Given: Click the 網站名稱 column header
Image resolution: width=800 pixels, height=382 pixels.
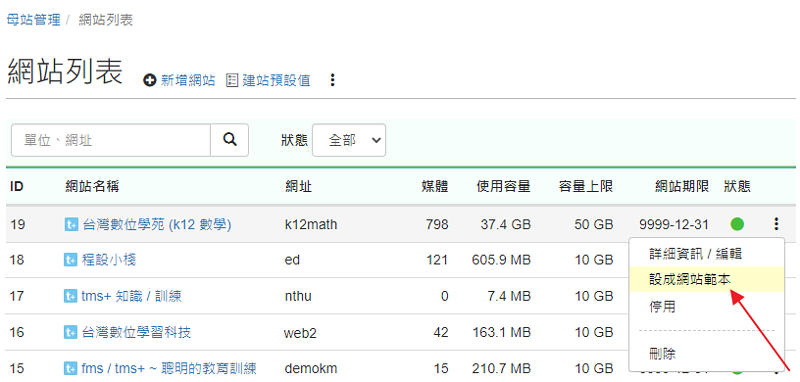Looking at the screenshot, I should click(92, 187).
